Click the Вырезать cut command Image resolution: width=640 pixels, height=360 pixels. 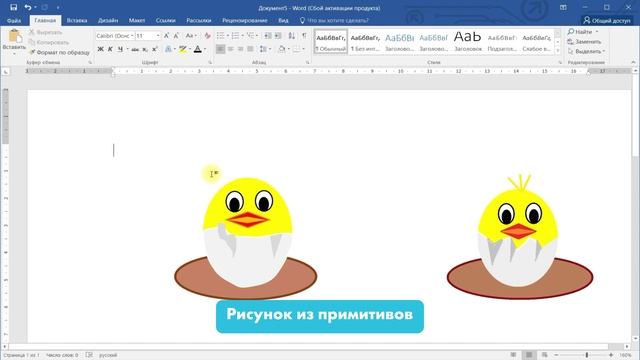click(x=46, y=32)
